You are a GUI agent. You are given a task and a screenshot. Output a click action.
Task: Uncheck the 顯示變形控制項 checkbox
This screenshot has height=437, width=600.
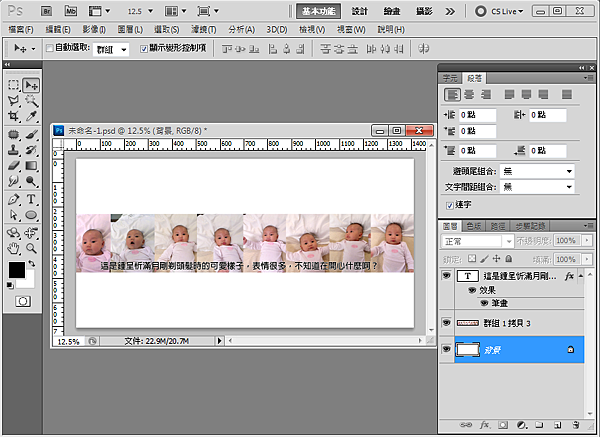143,48
